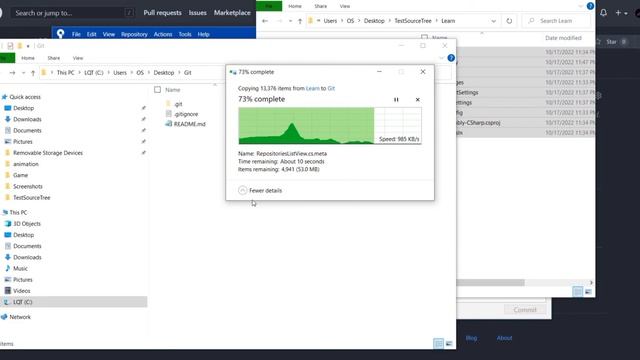Click the copy progress speed graph
This screenshot has width=640, height=360.
point(330,126)
